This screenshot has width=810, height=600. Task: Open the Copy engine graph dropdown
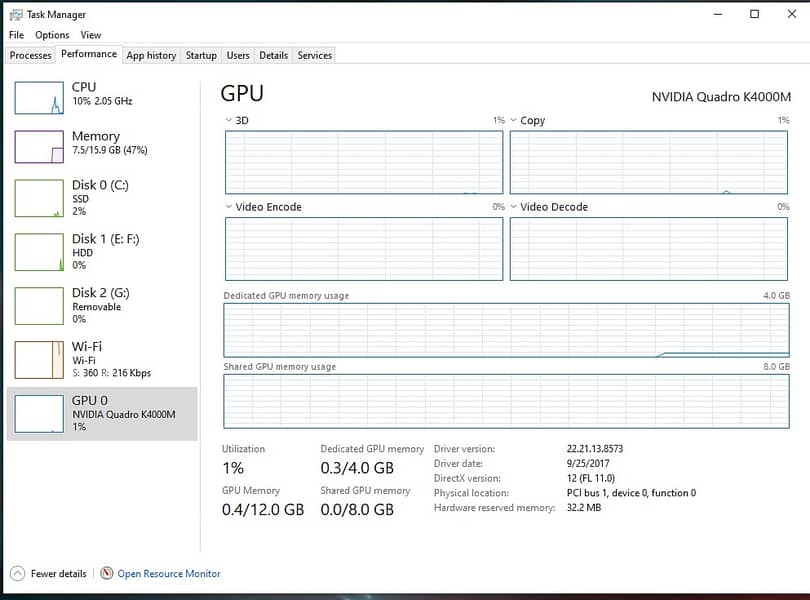pos(515,120)
